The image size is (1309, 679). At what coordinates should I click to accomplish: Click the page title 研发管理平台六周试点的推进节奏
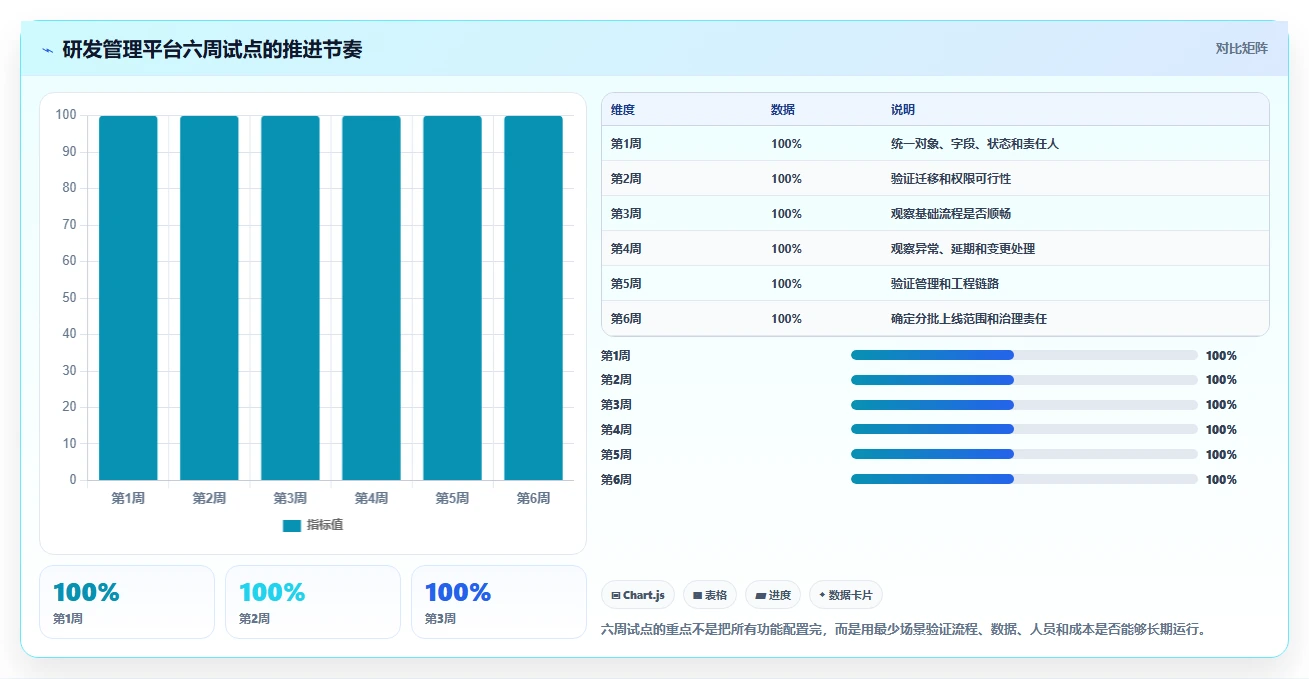tap(212, 49)
